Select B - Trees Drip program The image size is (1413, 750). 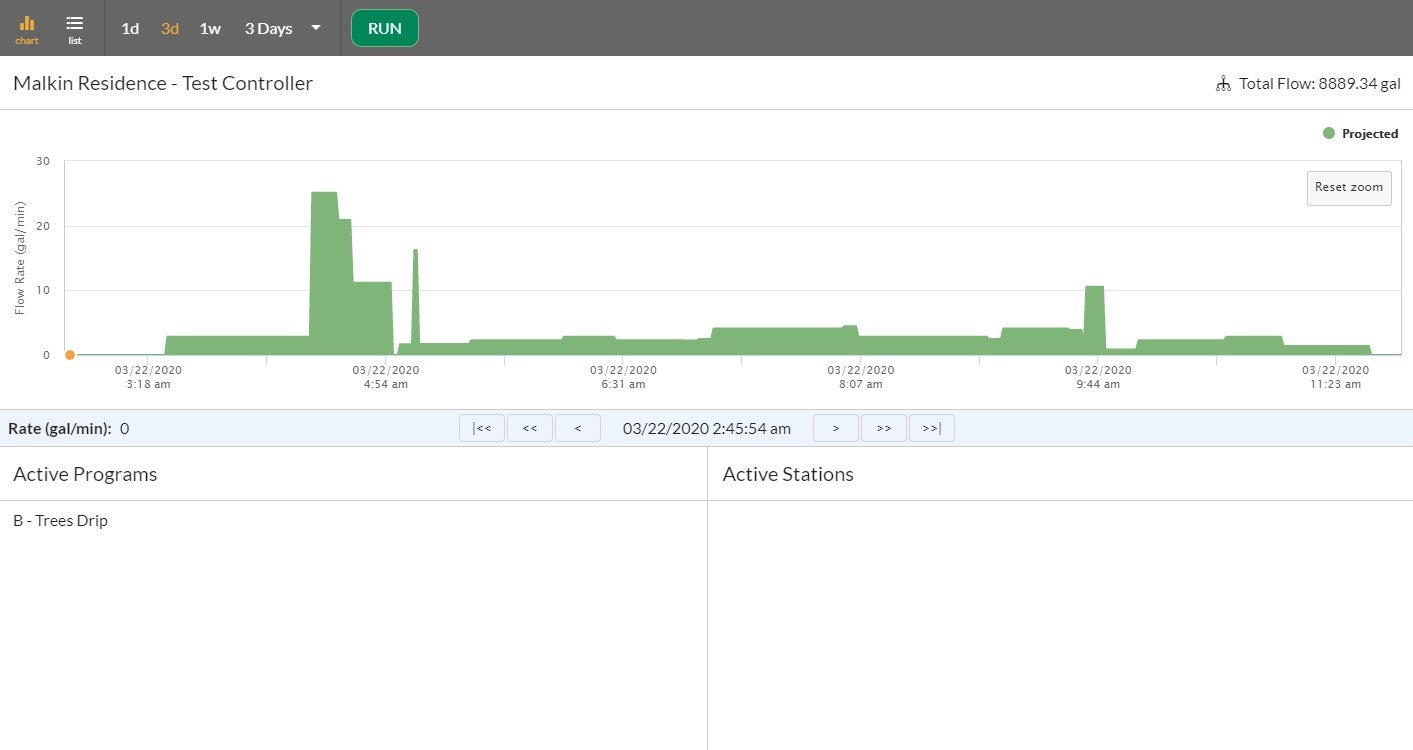coord(60,521)
